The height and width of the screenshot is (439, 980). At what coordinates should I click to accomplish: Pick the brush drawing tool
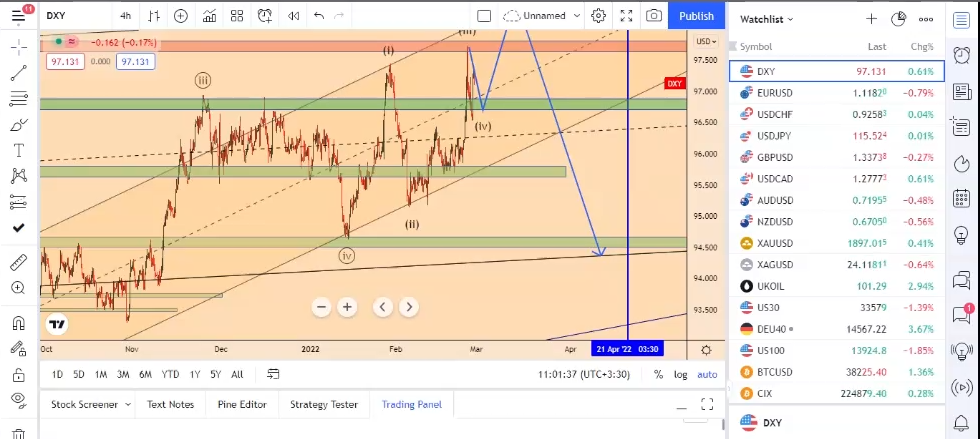pos(18,125)
